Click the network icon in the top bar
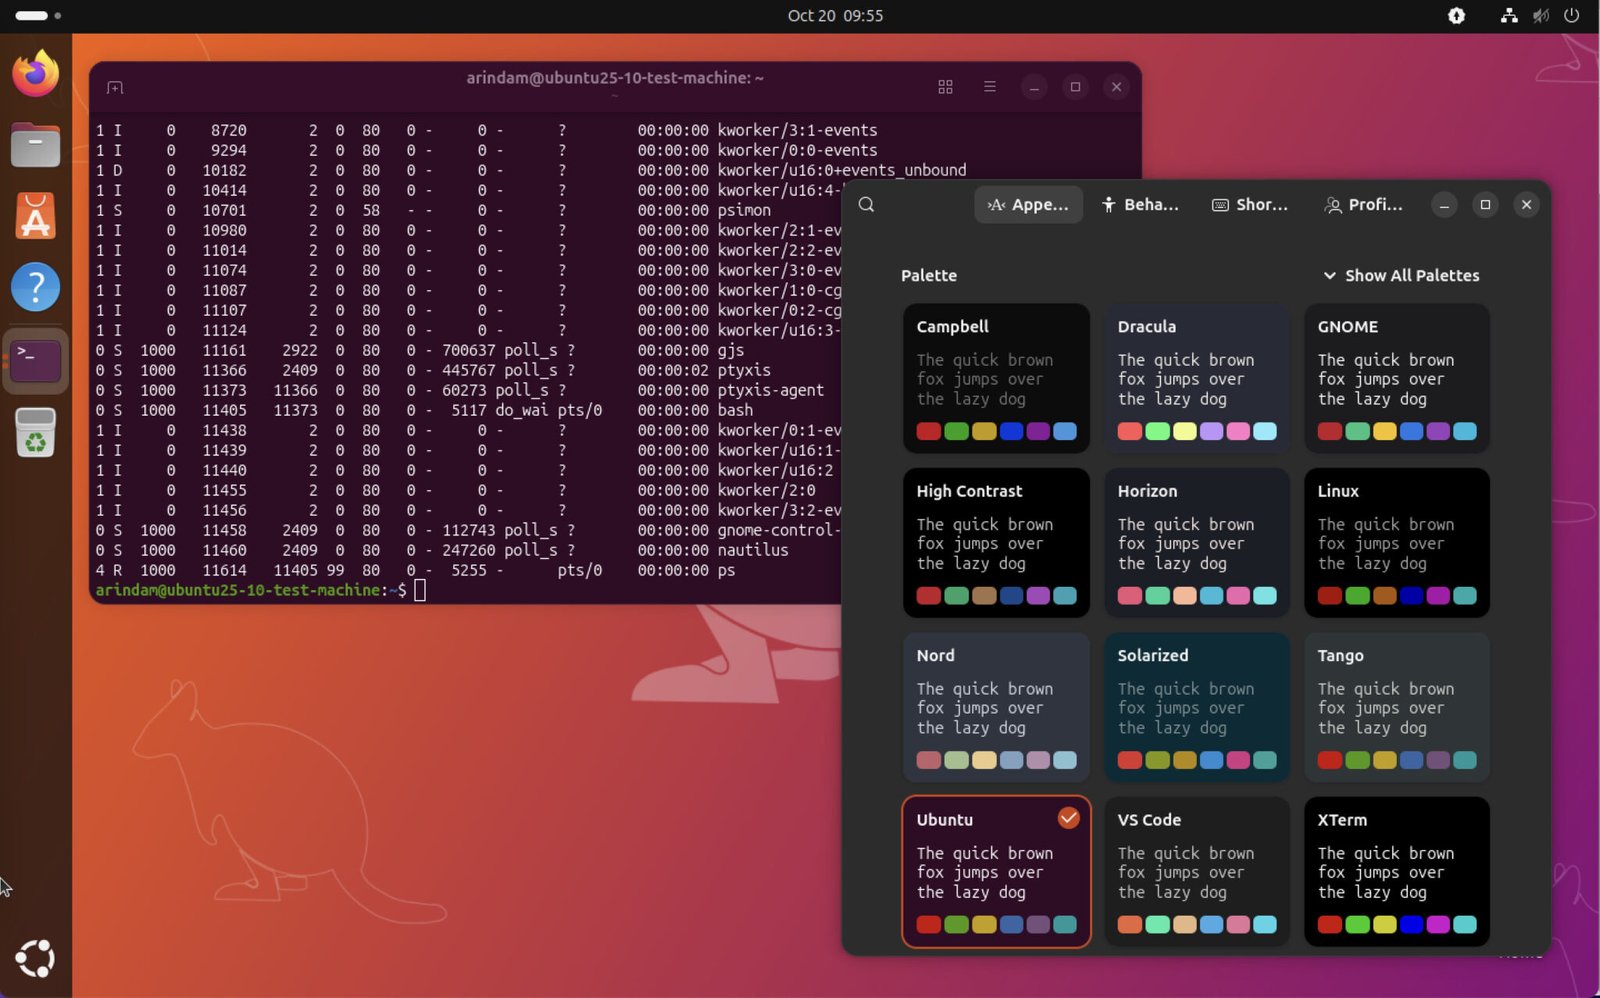1600x998 pixels. 1509,15
